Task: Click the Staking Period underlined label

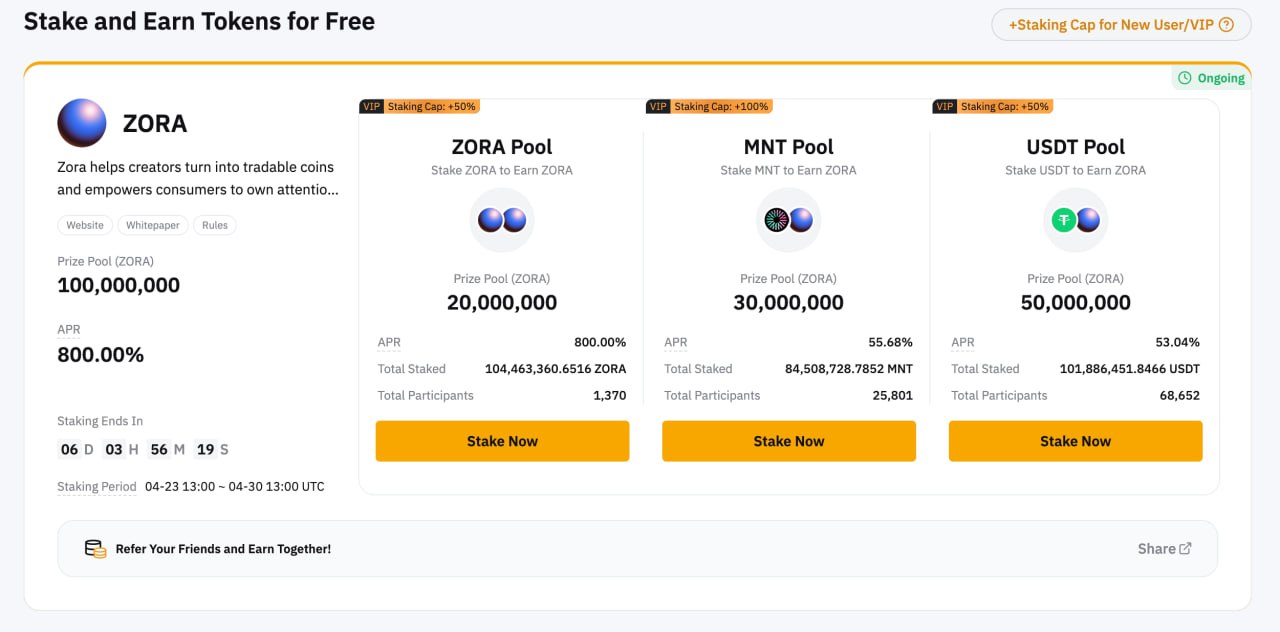Action: pyautogui.click(x=97, y=487)
